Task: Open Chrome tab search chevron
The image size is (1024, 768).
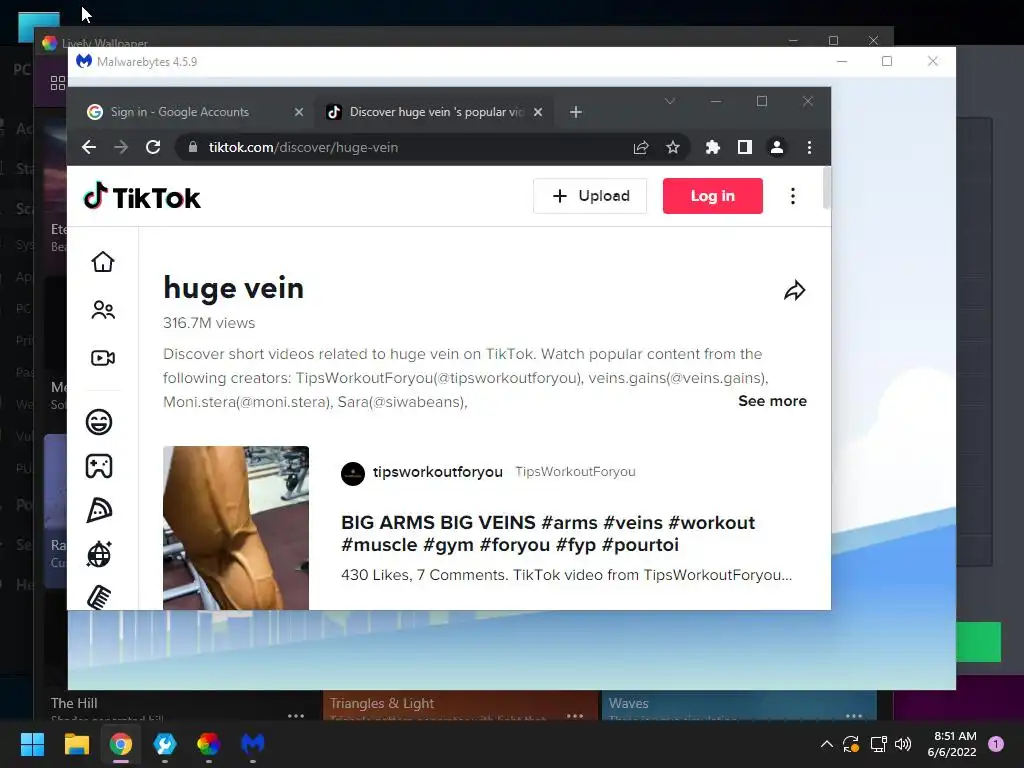Action: pyautogui.click(x=669, y=101)
